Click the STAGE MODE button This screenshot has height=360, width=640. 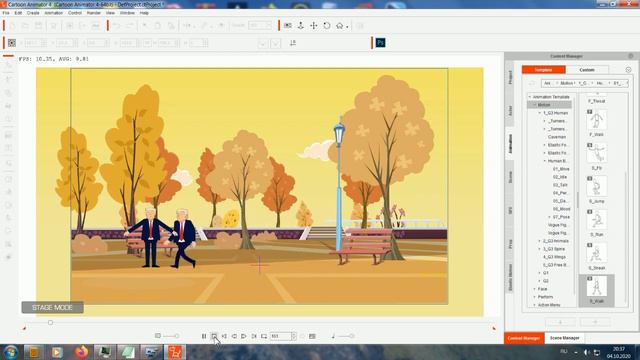click(52, 307)
